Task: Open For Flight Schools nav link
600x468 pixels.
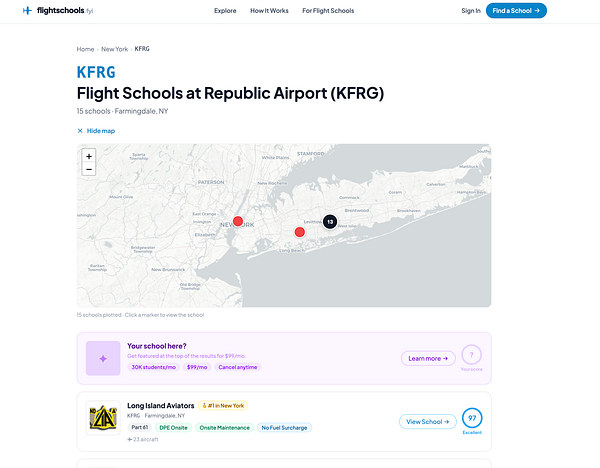Action: (x=328, y=11)
